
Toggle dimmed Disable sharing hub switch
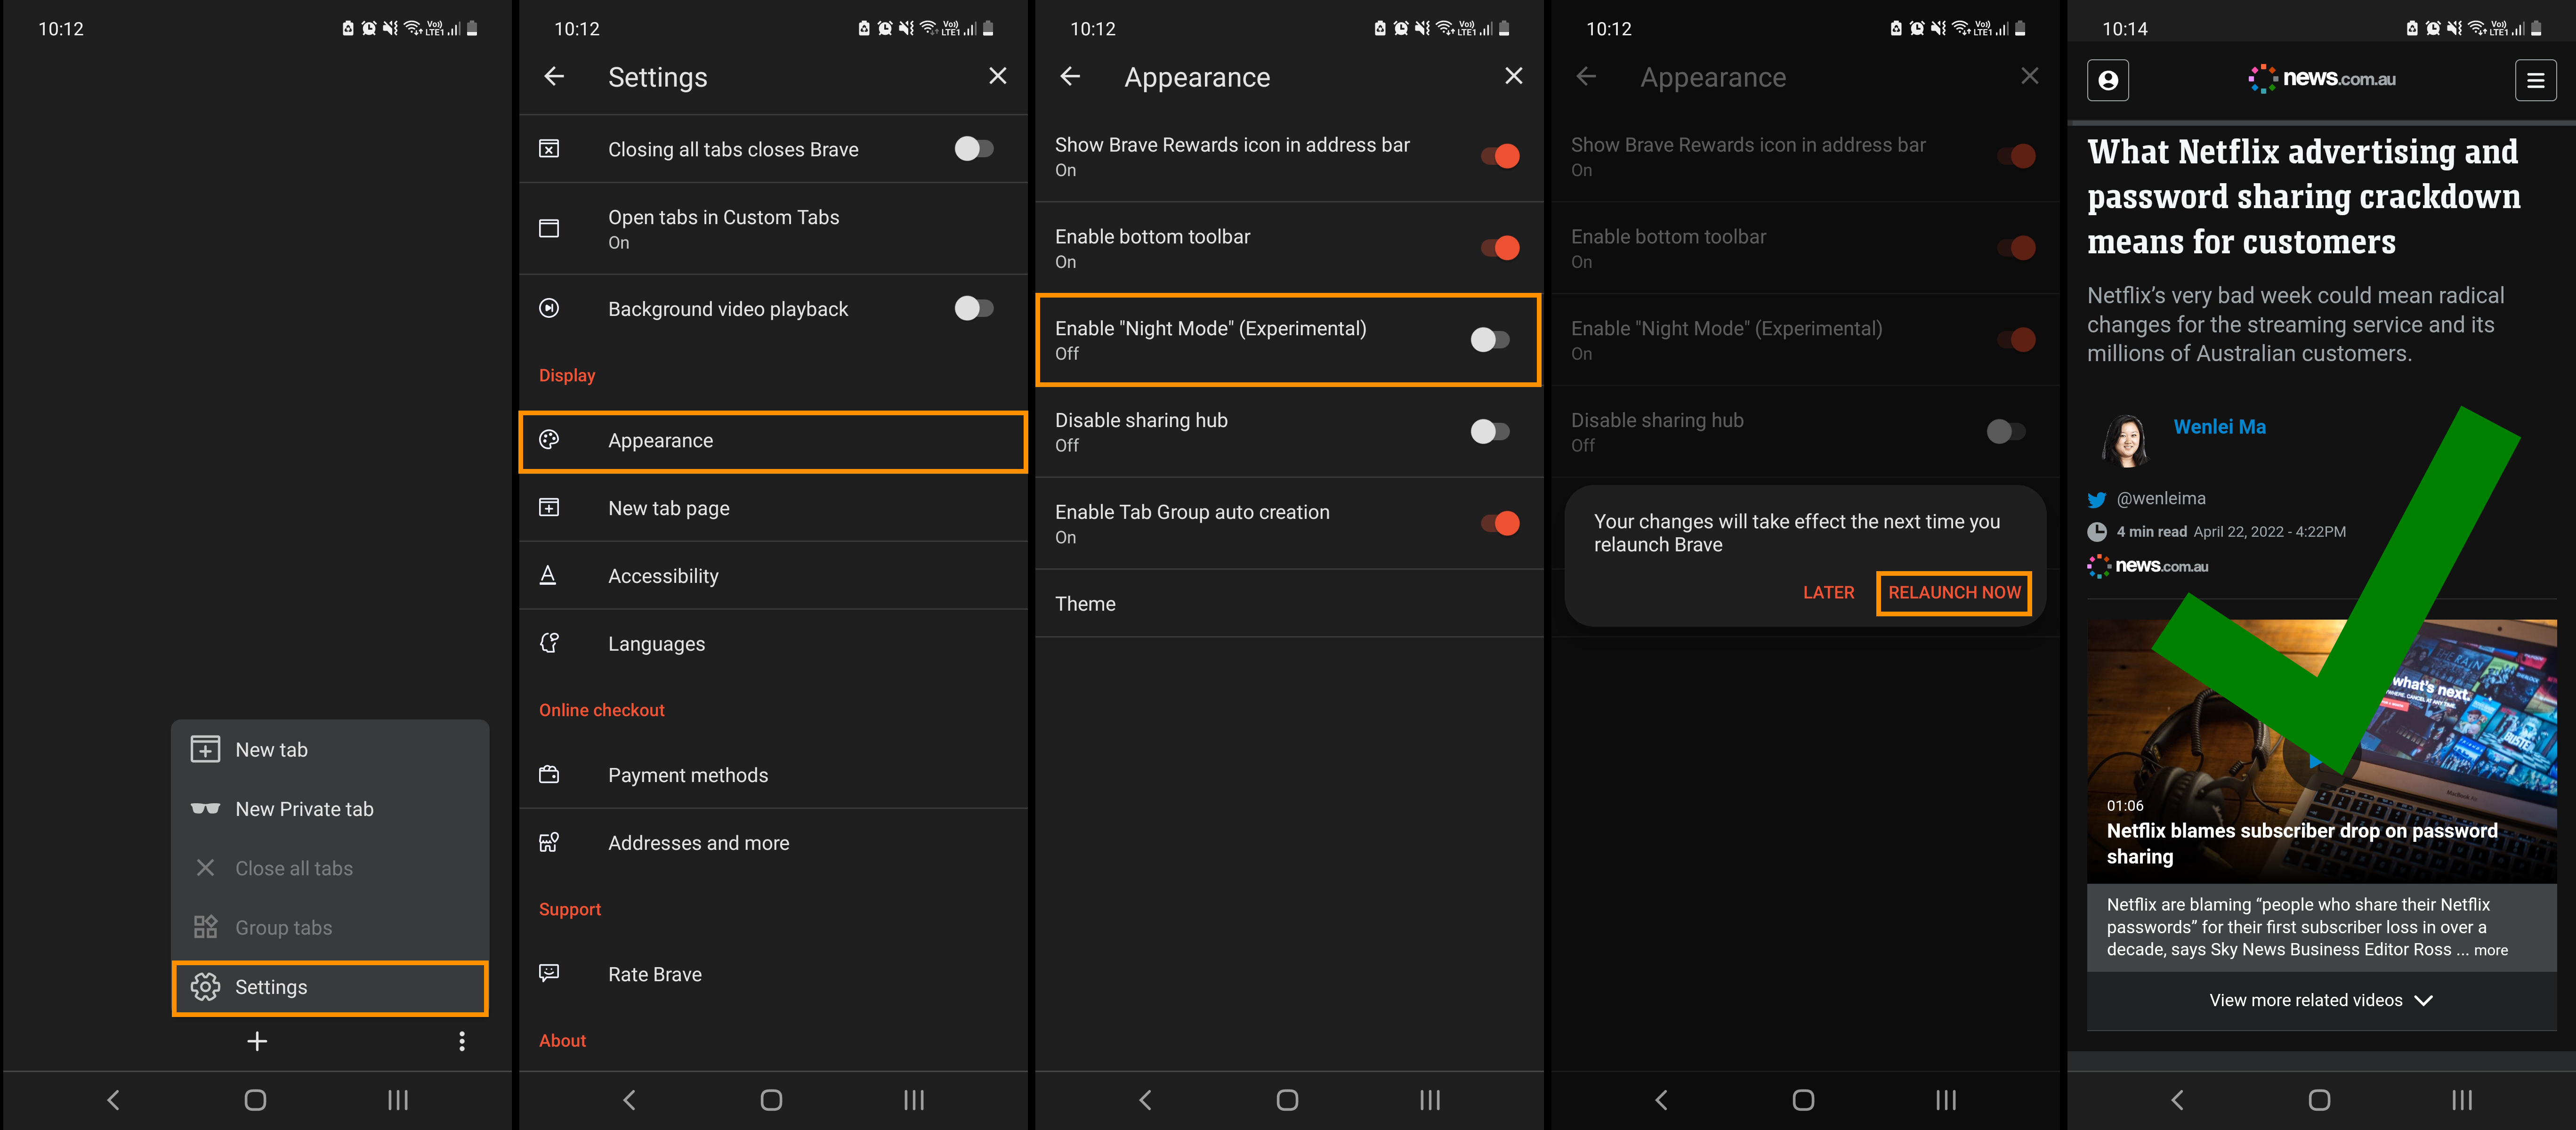point(2006,432)
